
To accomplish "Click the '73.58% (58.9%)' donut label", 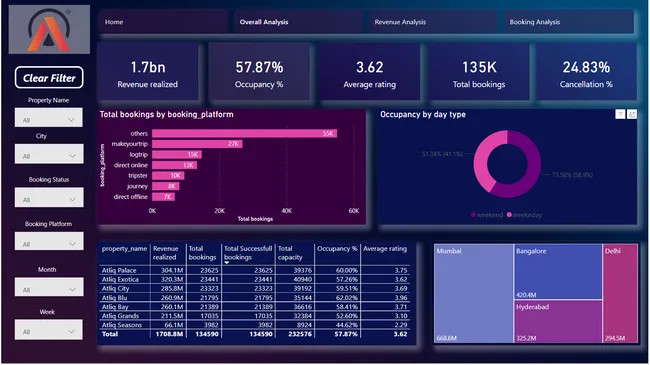I will pyautogui.click(x=572, y=175).
